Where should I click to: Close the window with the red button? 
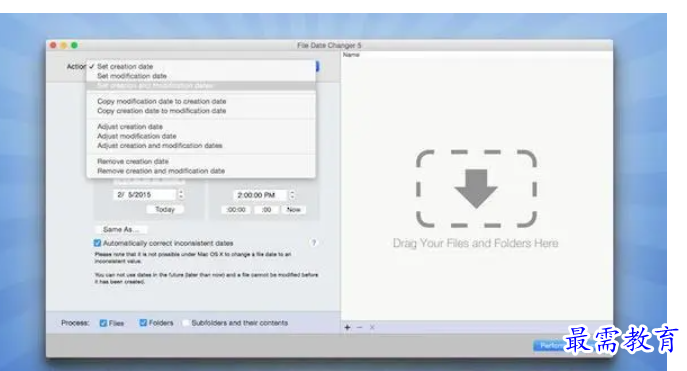pyautogui.click(x=53, y=45)
